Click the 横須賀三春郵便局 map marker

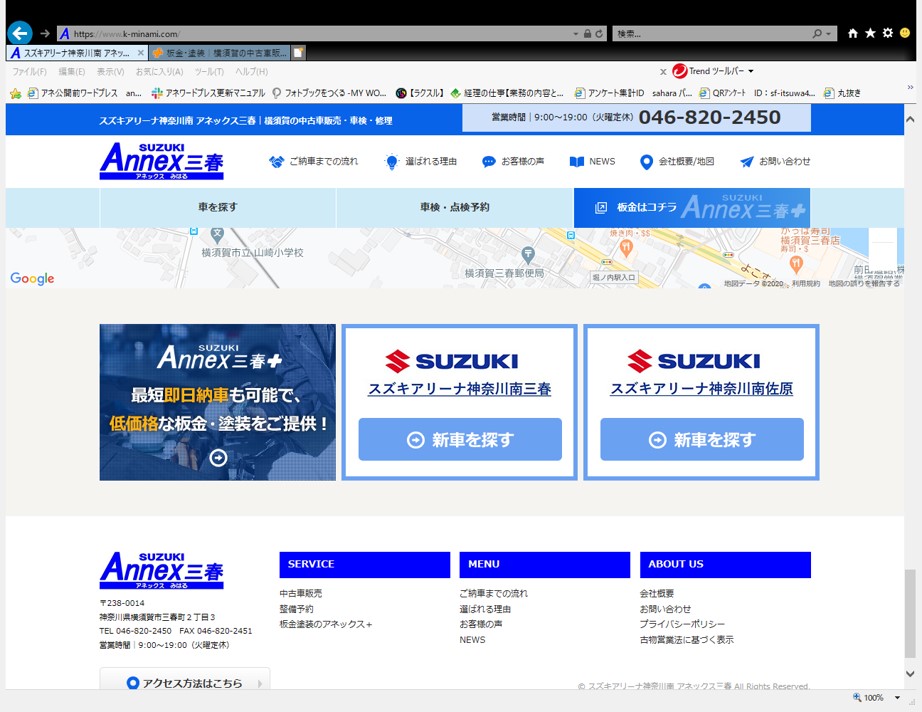[528, 255]
